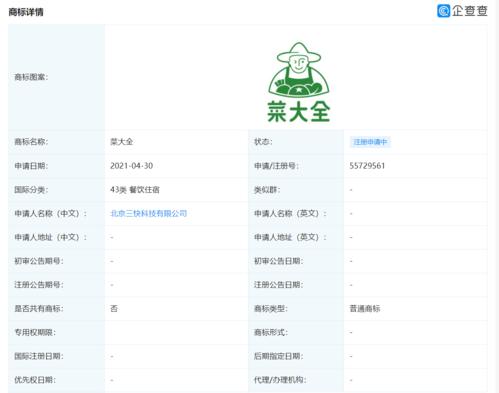499x393 pixels.
Task: Click the green 菜大全 logo text
Action: click(x=299, y=112)
